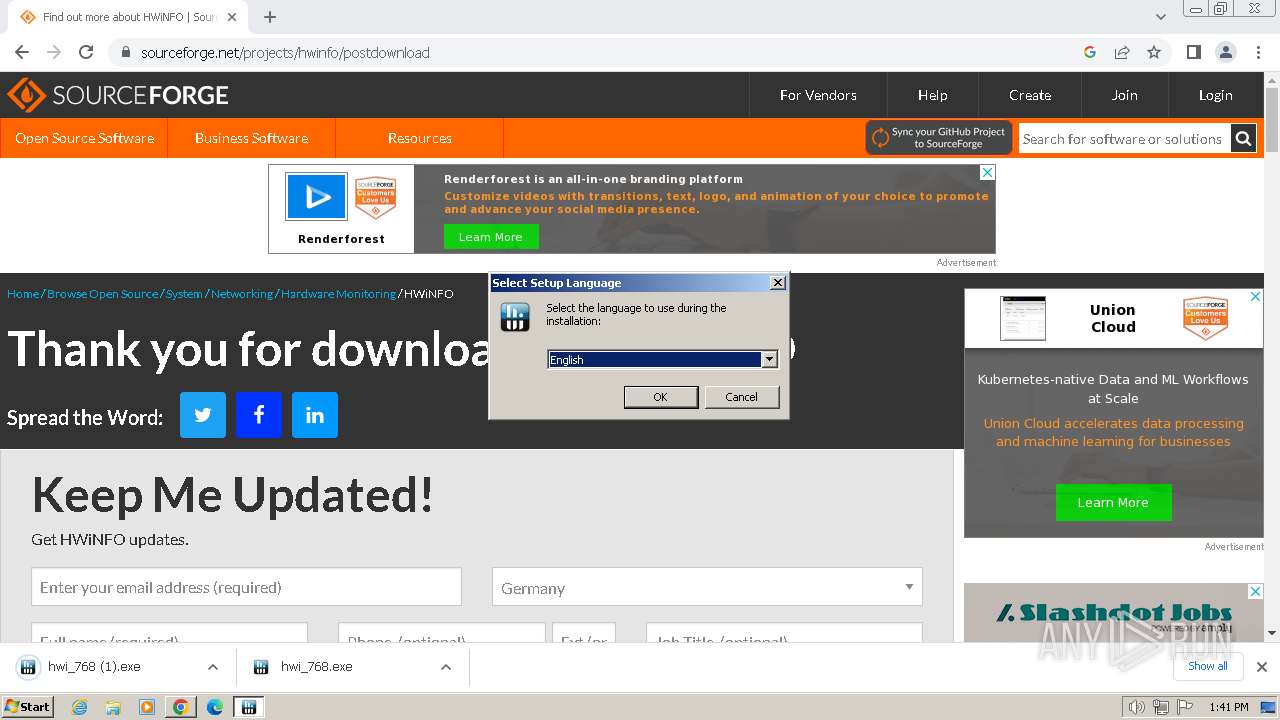Image resolution: width=1280 pixels, height=720 pixels.
Task: Click Sync your GitHub Project button
Action: click(939, 138)
